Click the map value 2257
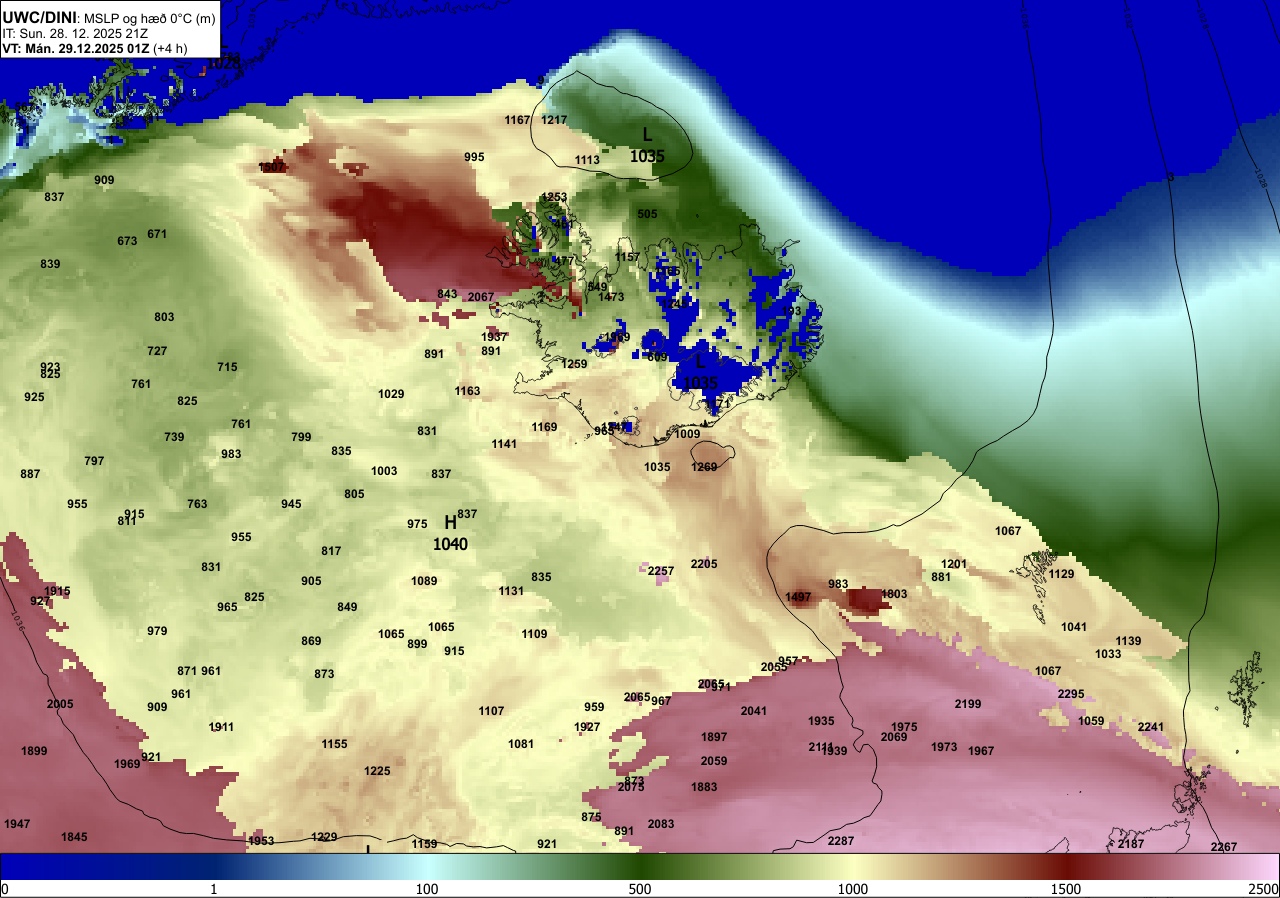 pos(661,571)
